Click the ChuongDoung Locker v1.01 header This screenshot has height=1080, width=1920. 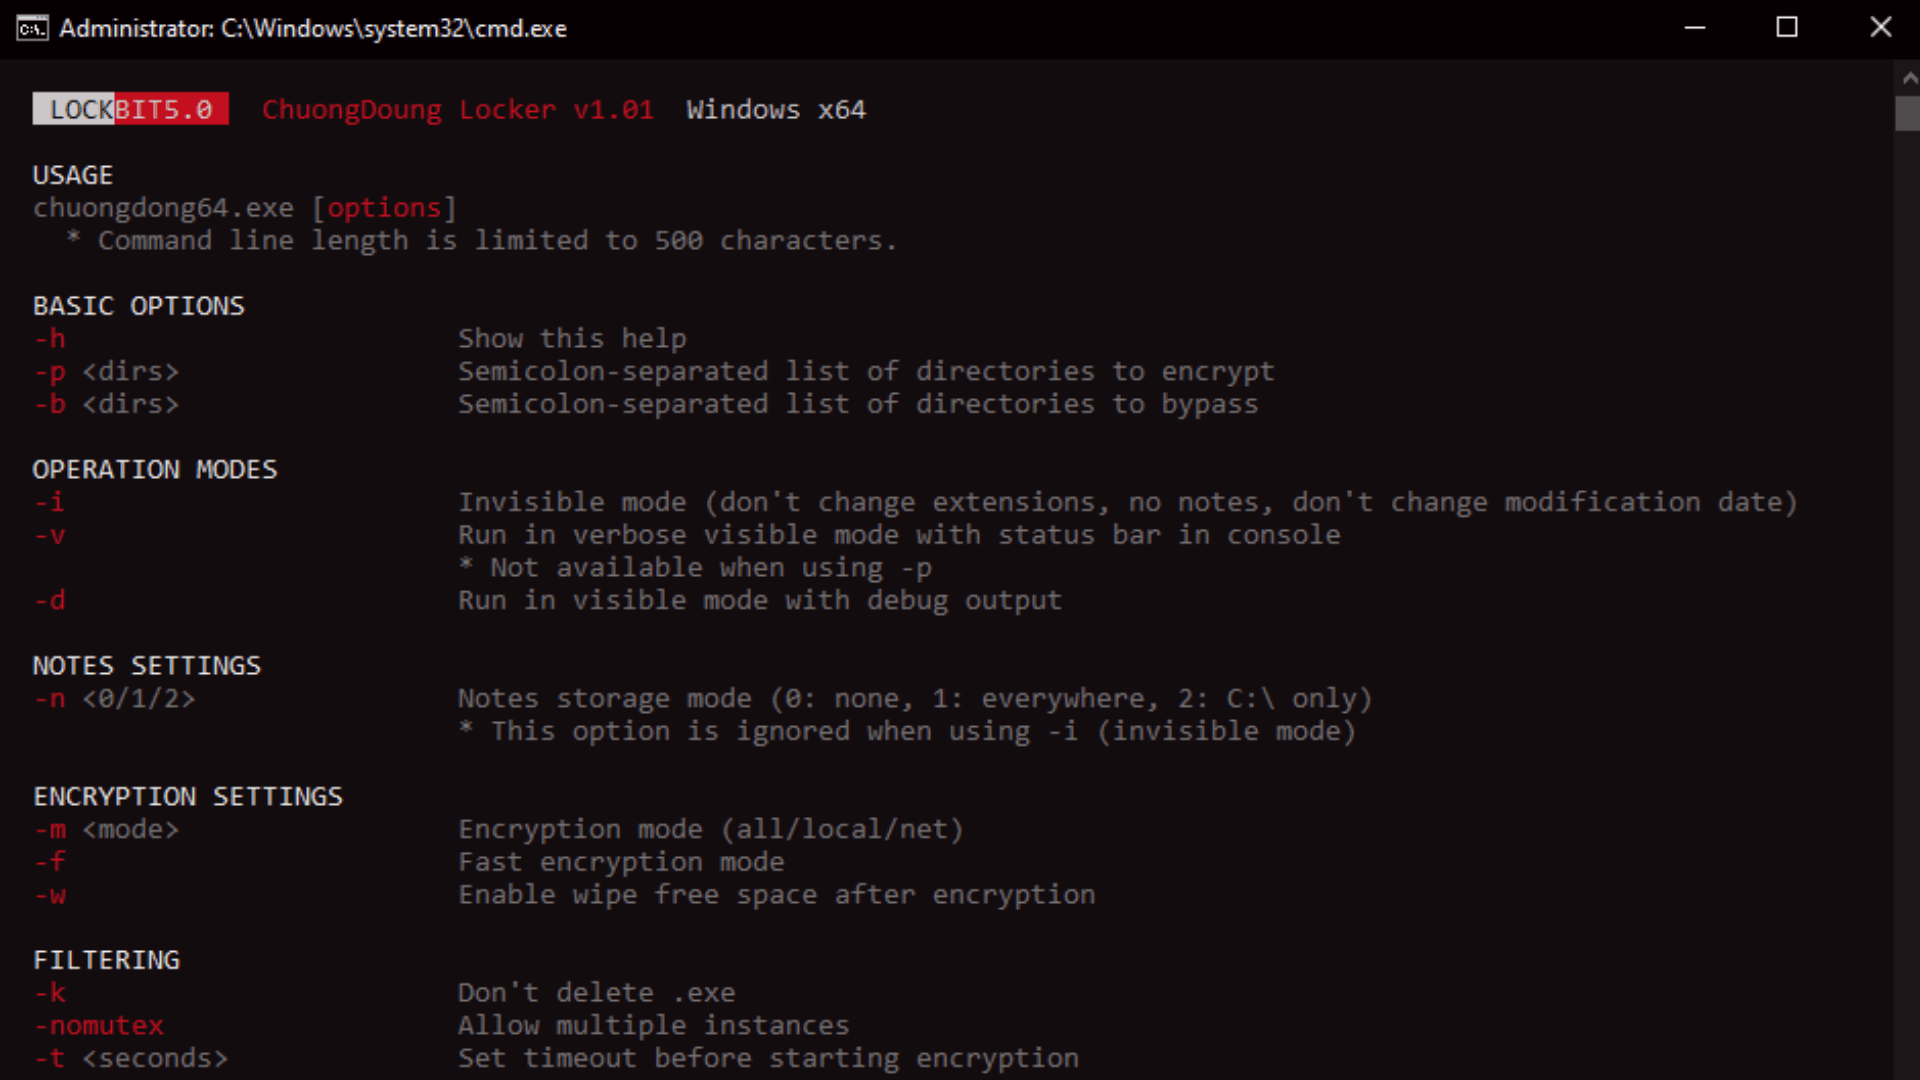click(457, 110)
